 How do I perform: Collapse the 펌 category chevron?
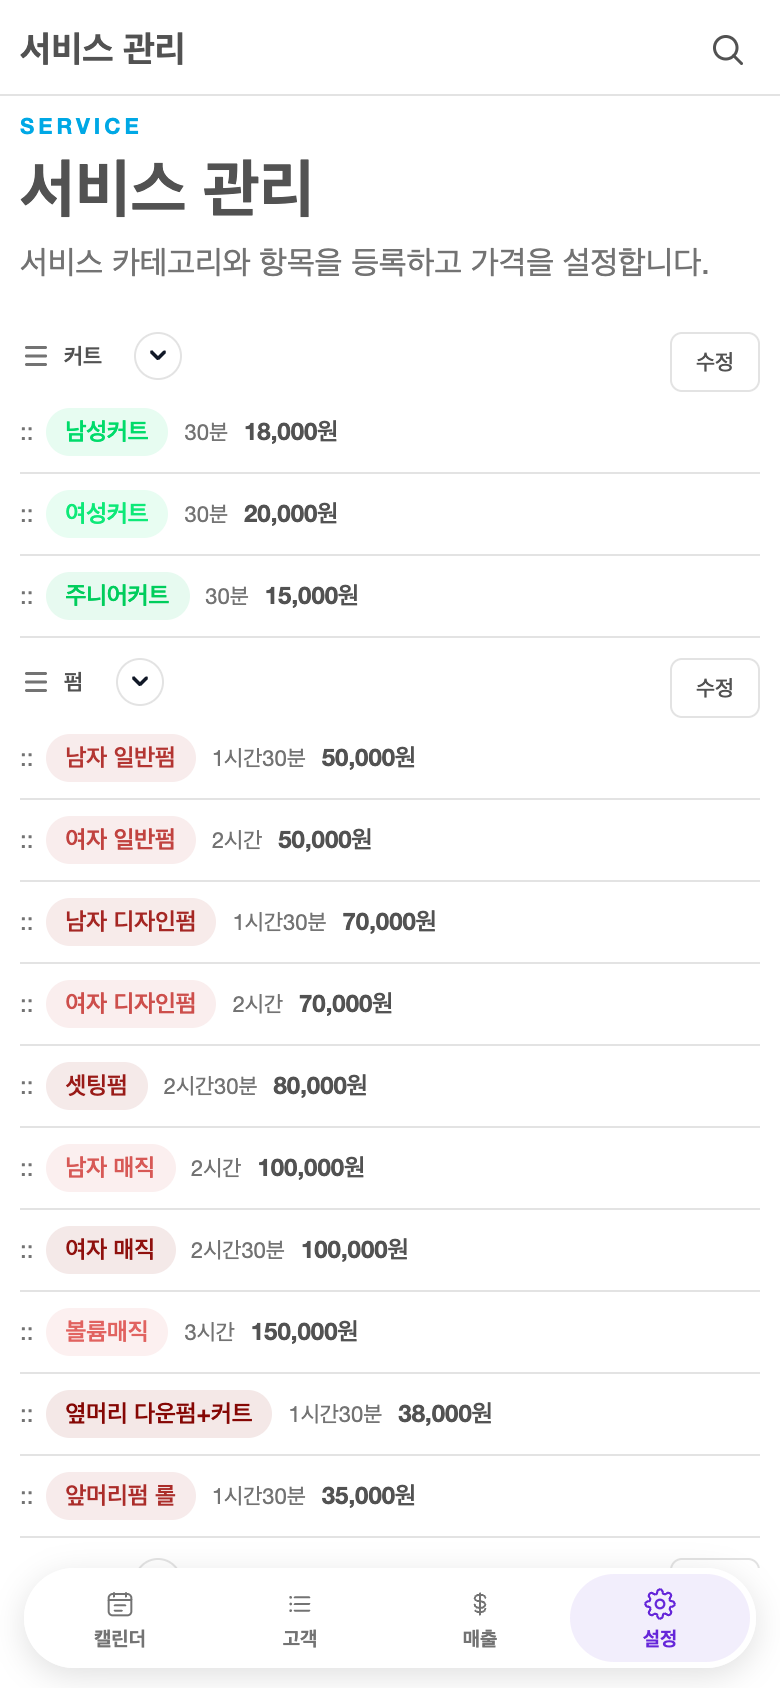pyautogui.click(x=140, y=682)
